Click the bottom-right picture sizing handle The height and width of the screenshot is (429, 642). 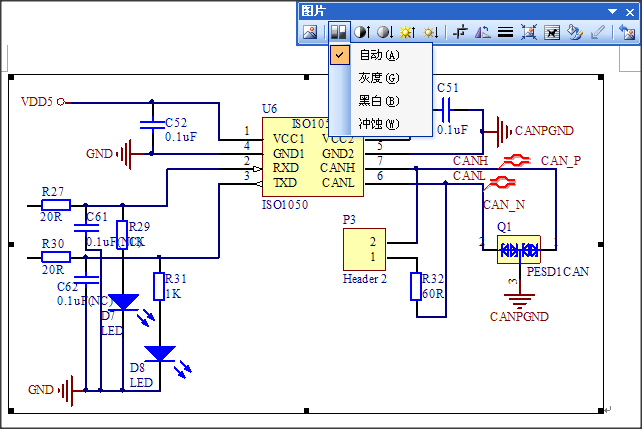[601, 411]
